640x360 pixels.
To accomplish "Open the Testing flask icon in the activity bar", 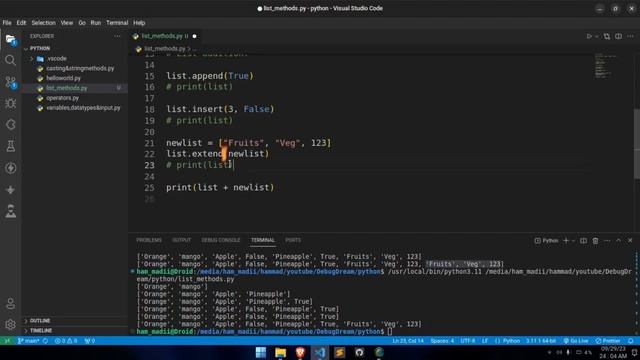I will click(11, 146).
